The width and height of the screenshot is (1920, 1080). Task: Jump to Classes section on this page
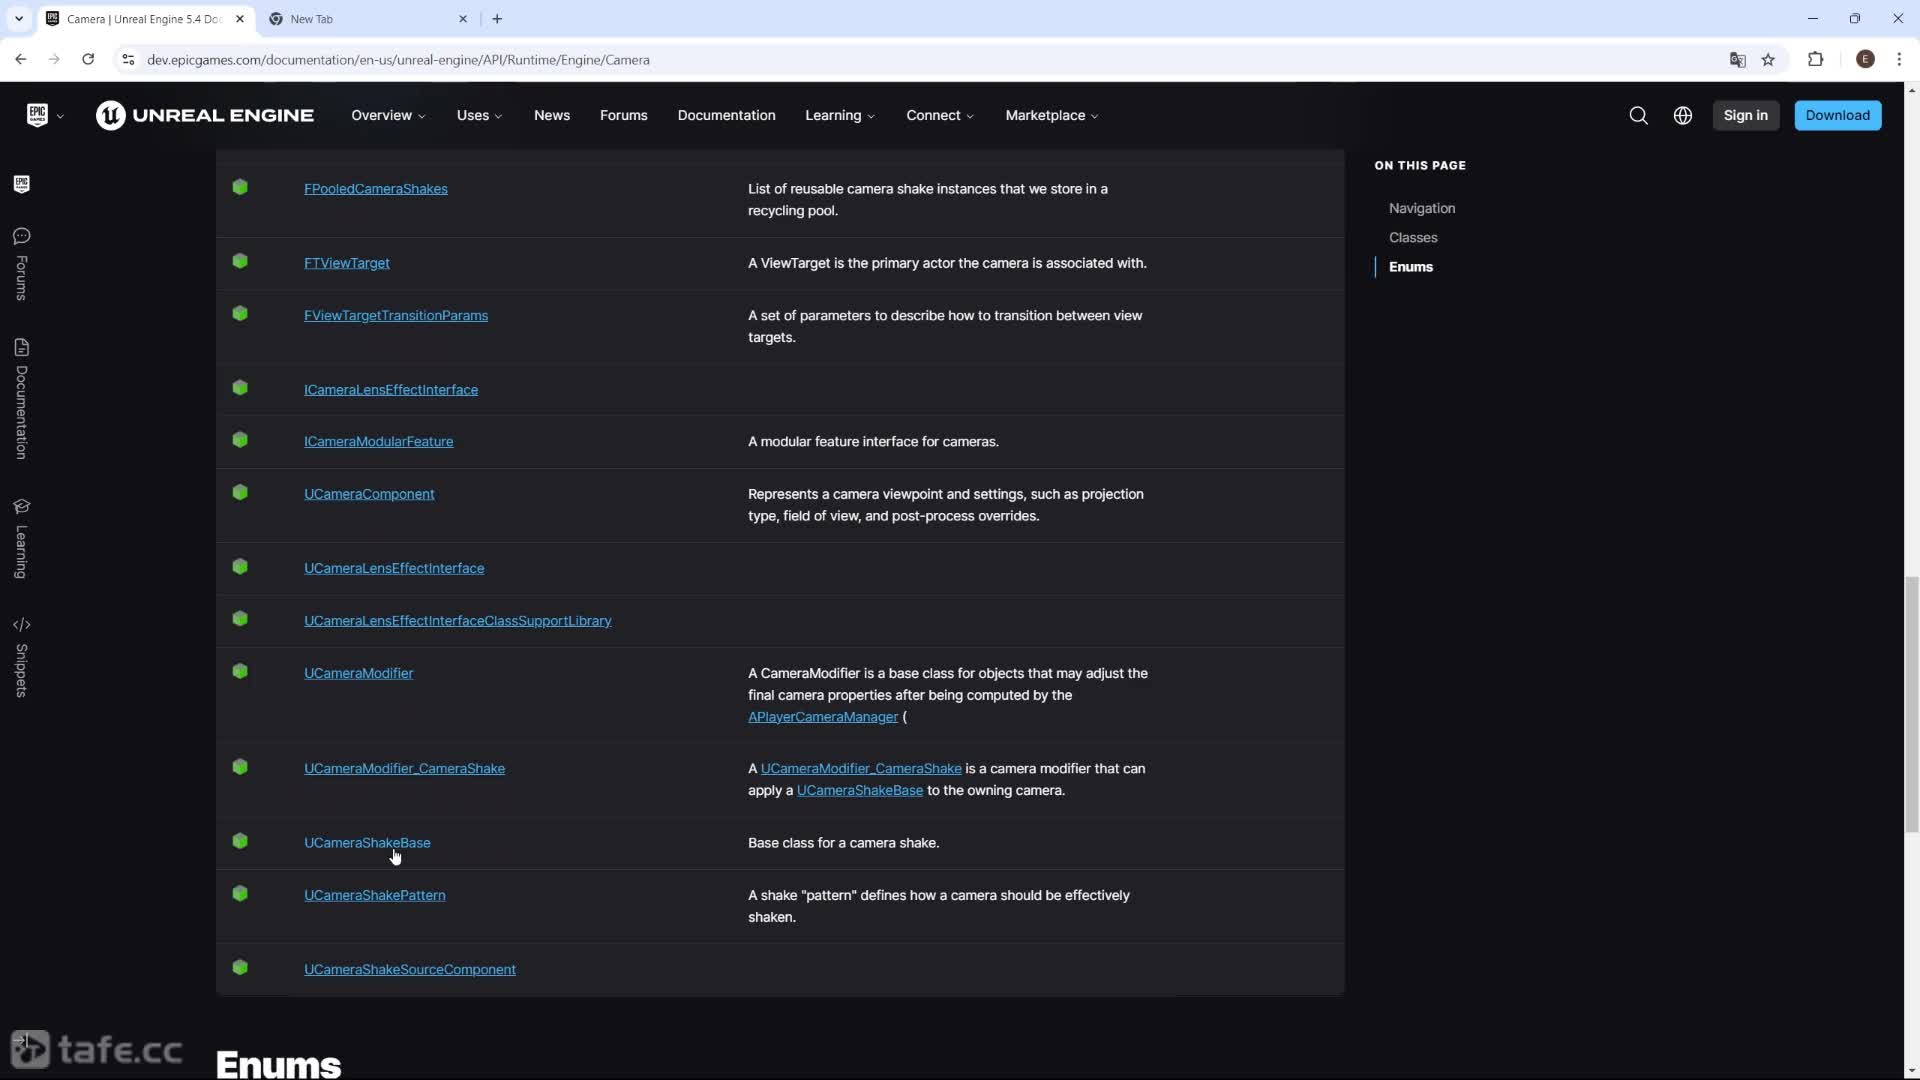coord(1413,237)
